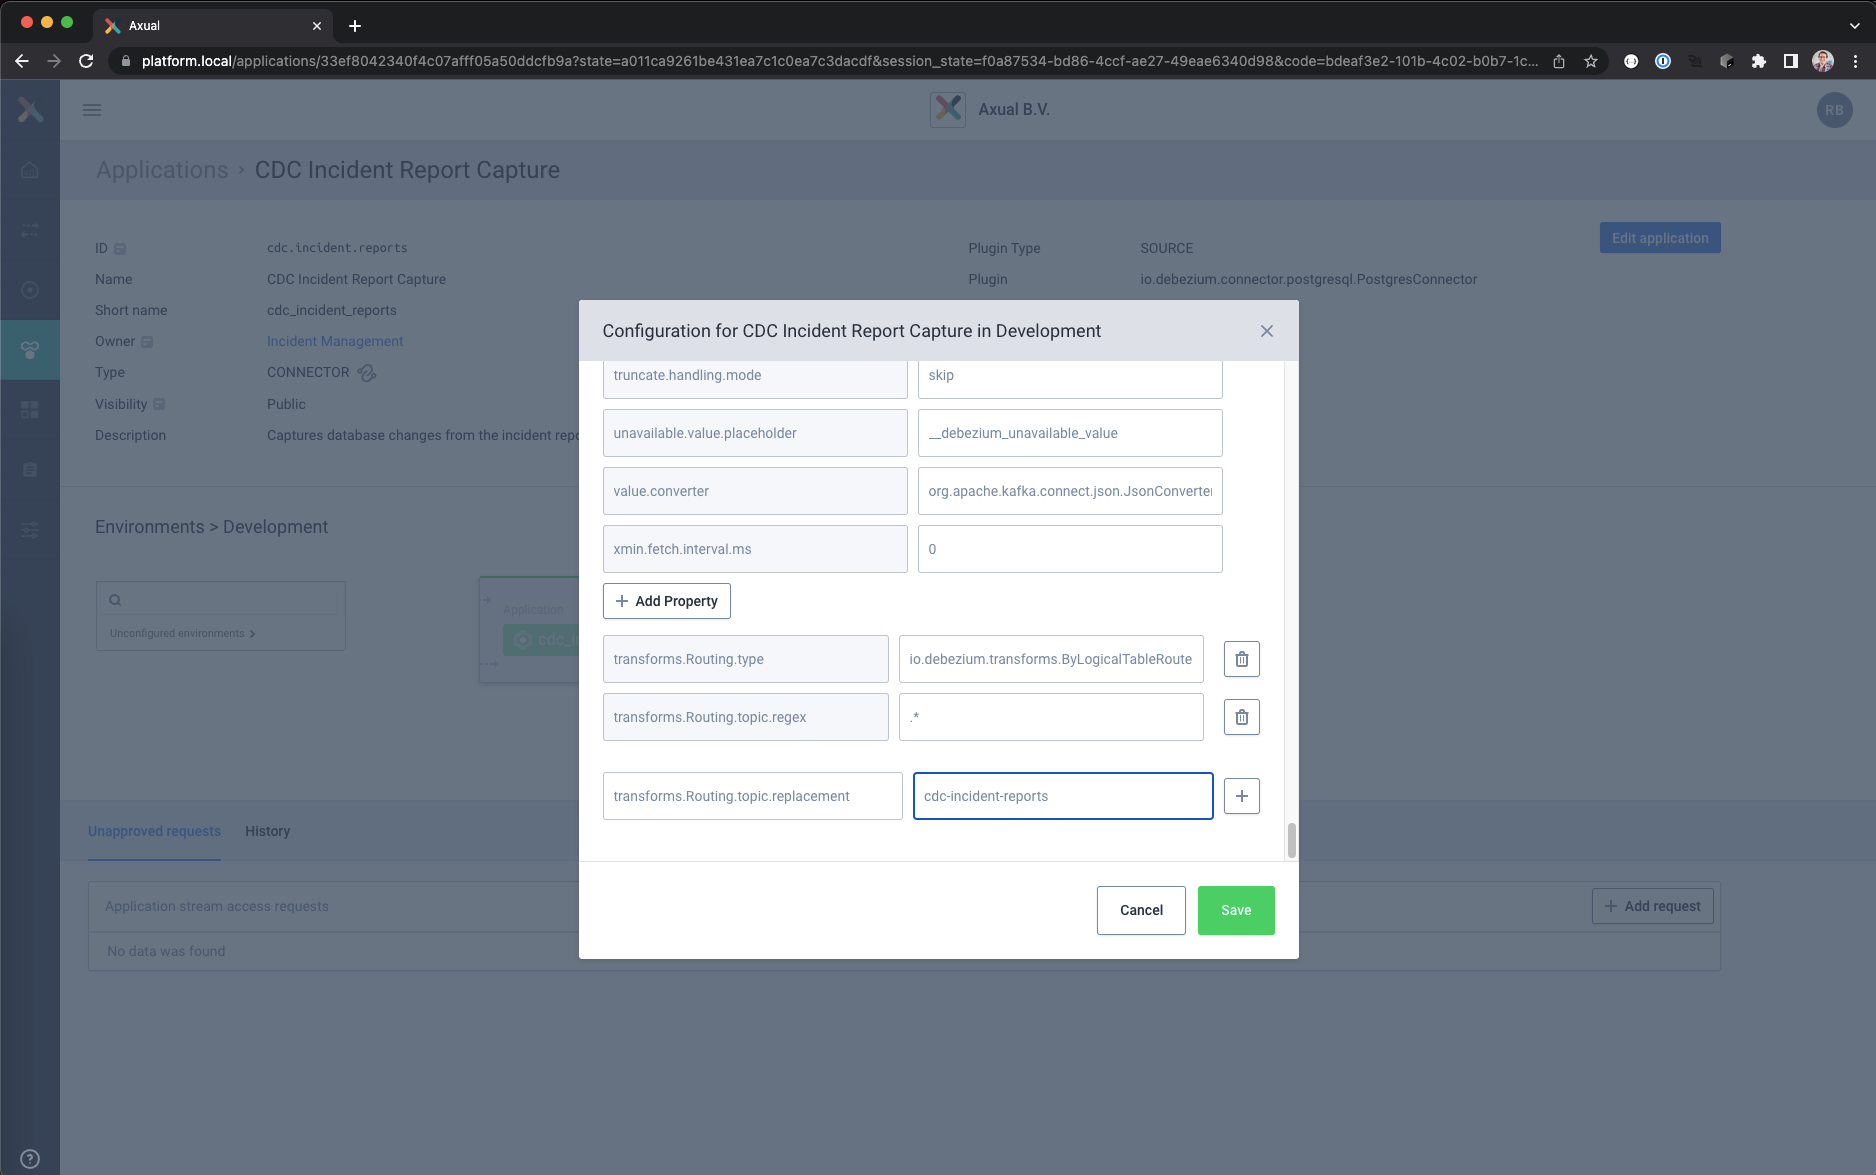Reload the browser page

(x=86, y=61)
